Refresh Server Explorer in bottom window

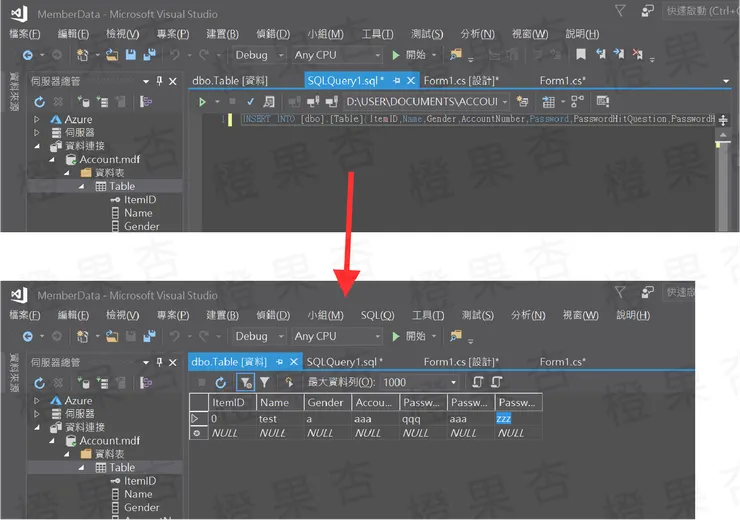pyautogui.click(x=40, y=383)
